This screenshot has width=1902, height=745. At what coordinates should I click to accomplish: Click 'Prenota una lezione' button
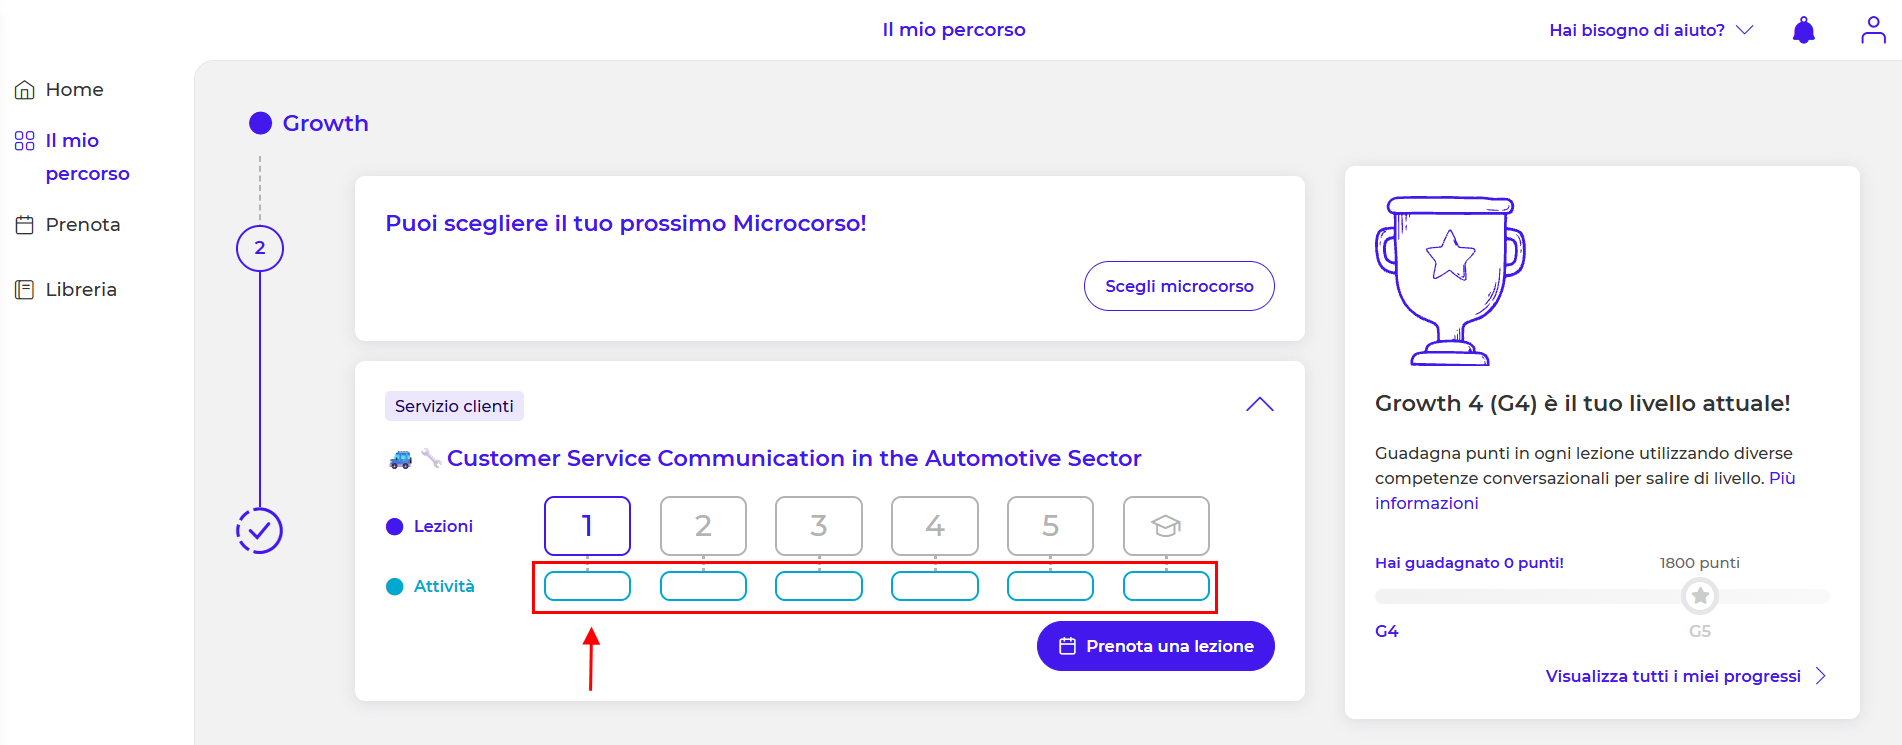point(1155,646)
